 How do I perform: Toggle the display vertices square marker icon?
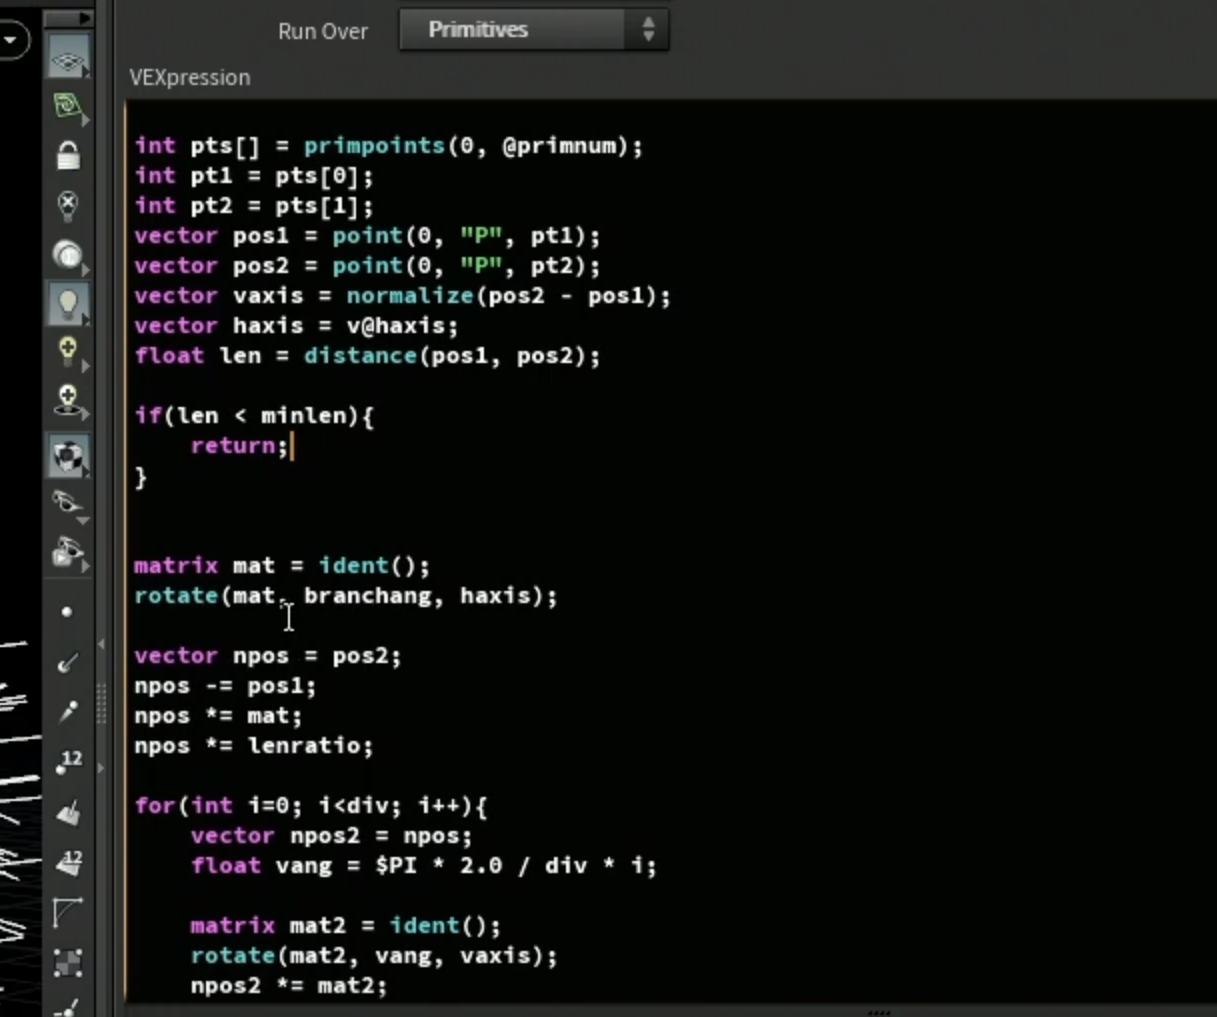(x=68, y=963)
